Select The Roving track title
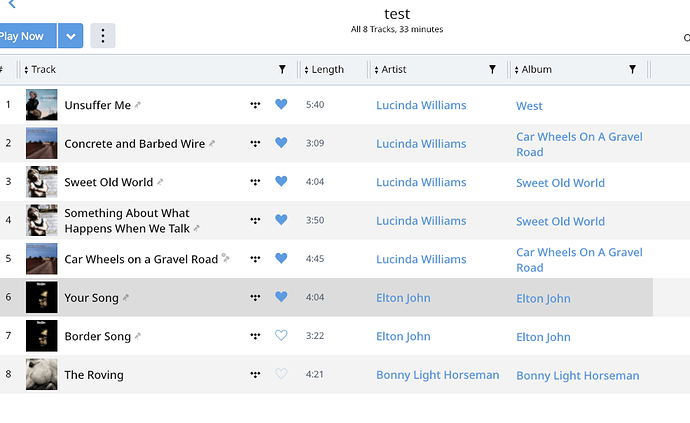 [94, 375]
